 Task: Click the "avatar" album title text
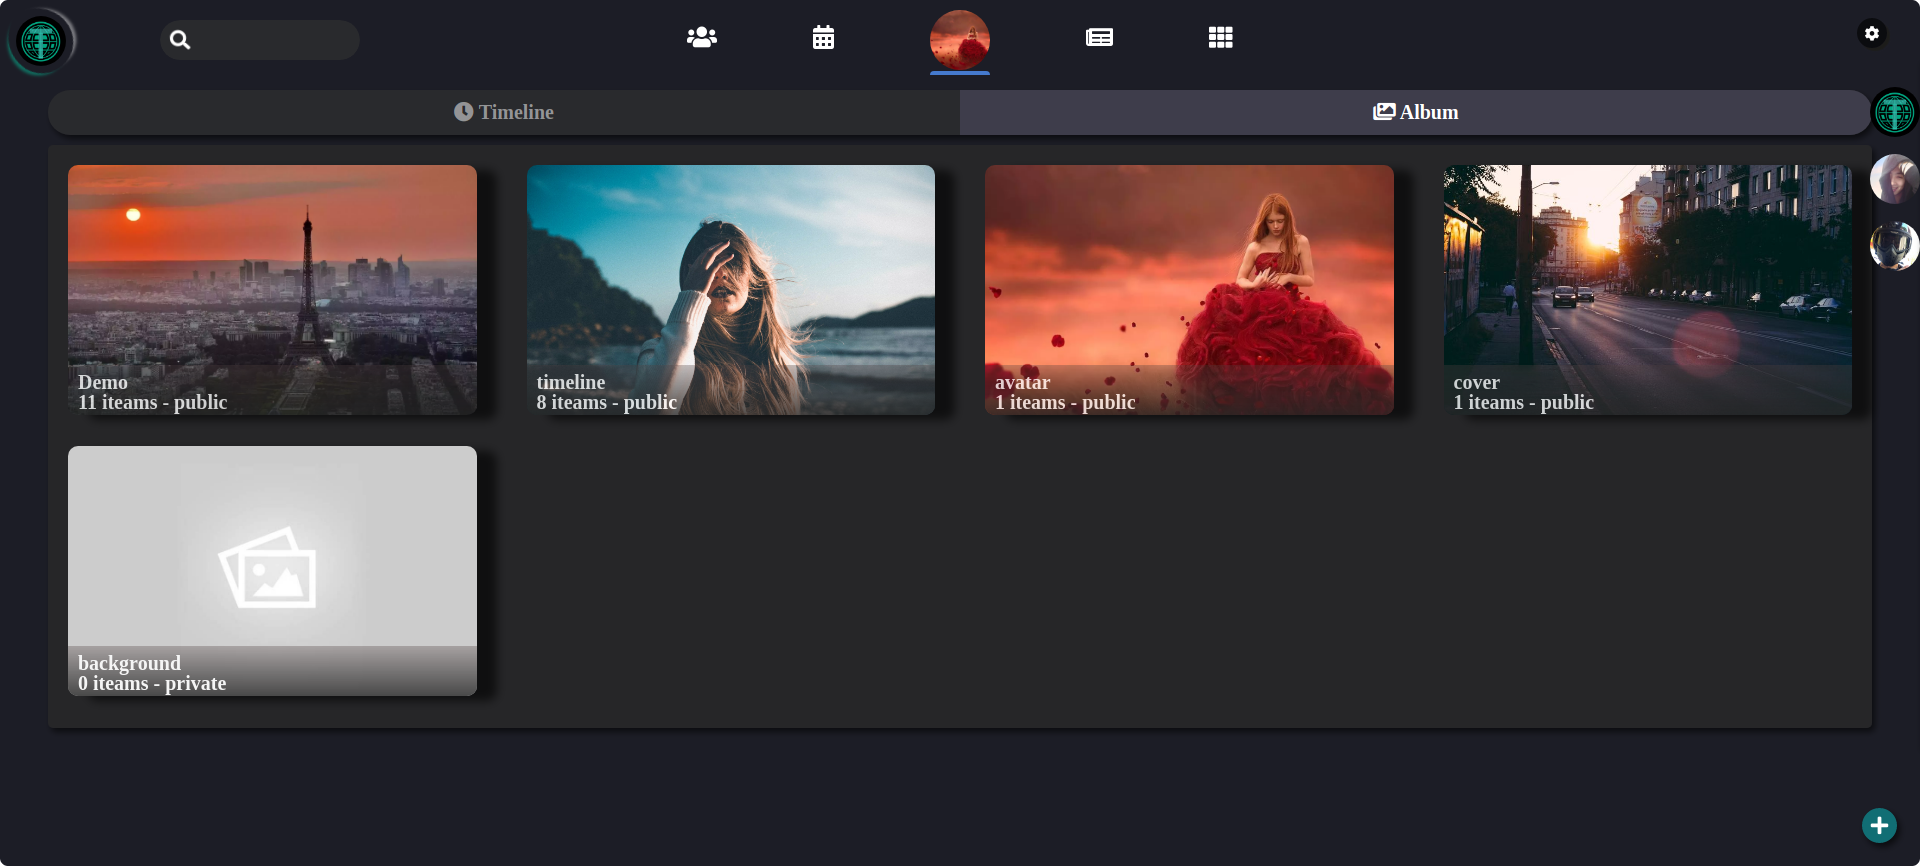point(1022,382)
